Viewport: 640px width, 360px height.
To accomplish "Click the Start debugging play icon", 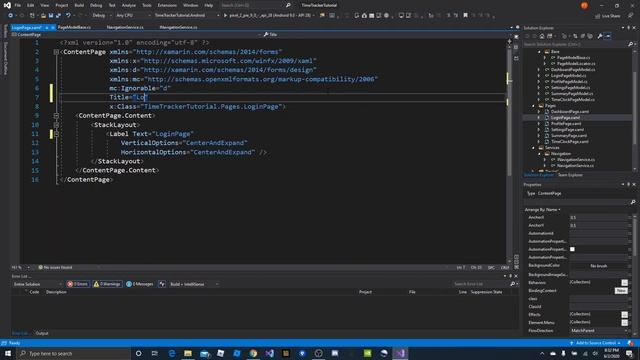I will pyautogui.click(x=225, y=16).
